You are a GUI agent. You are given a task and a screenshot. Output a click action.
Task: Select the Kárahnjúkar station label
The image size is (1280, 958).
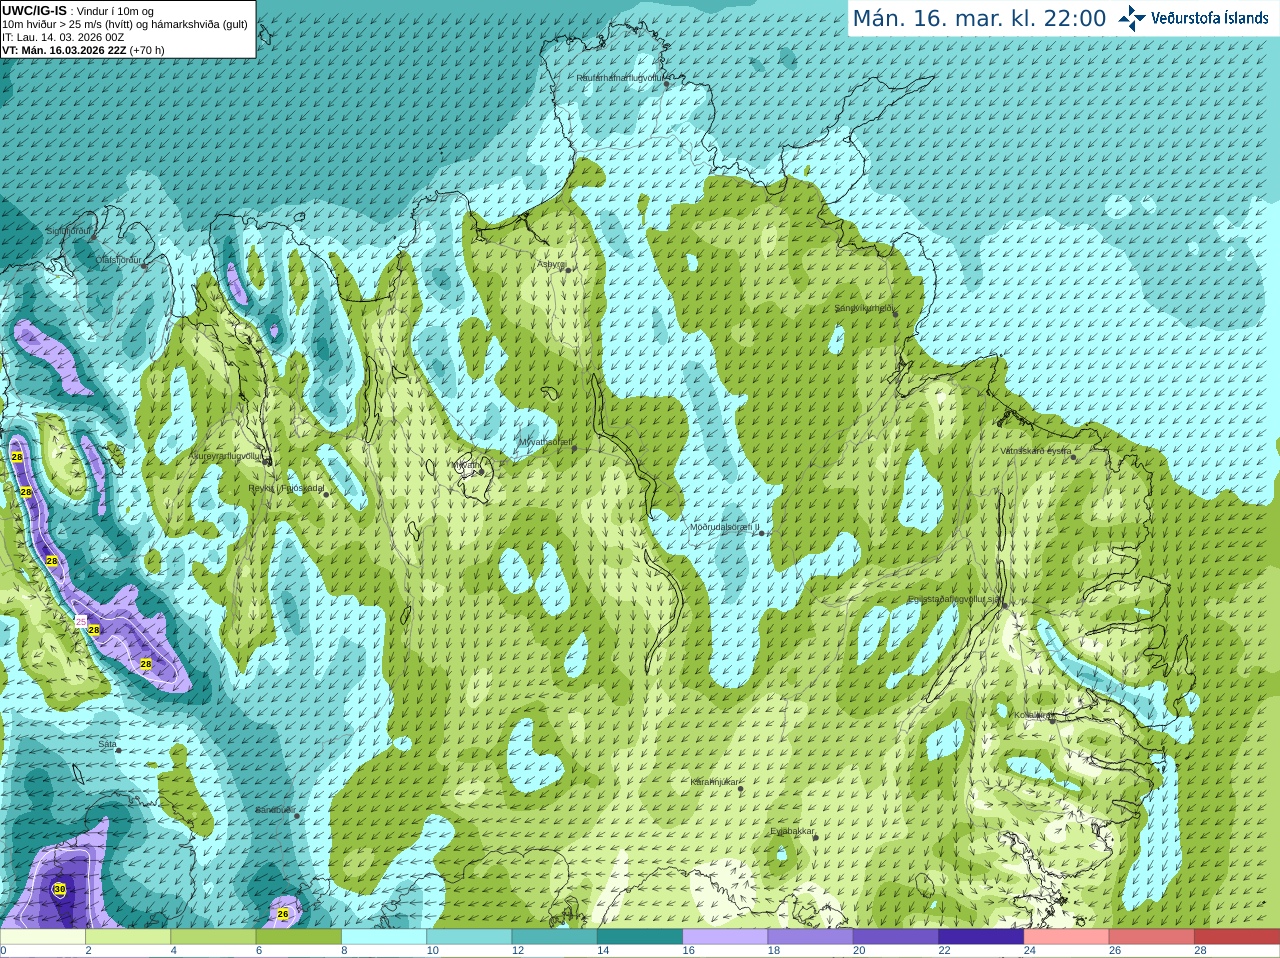715,782
